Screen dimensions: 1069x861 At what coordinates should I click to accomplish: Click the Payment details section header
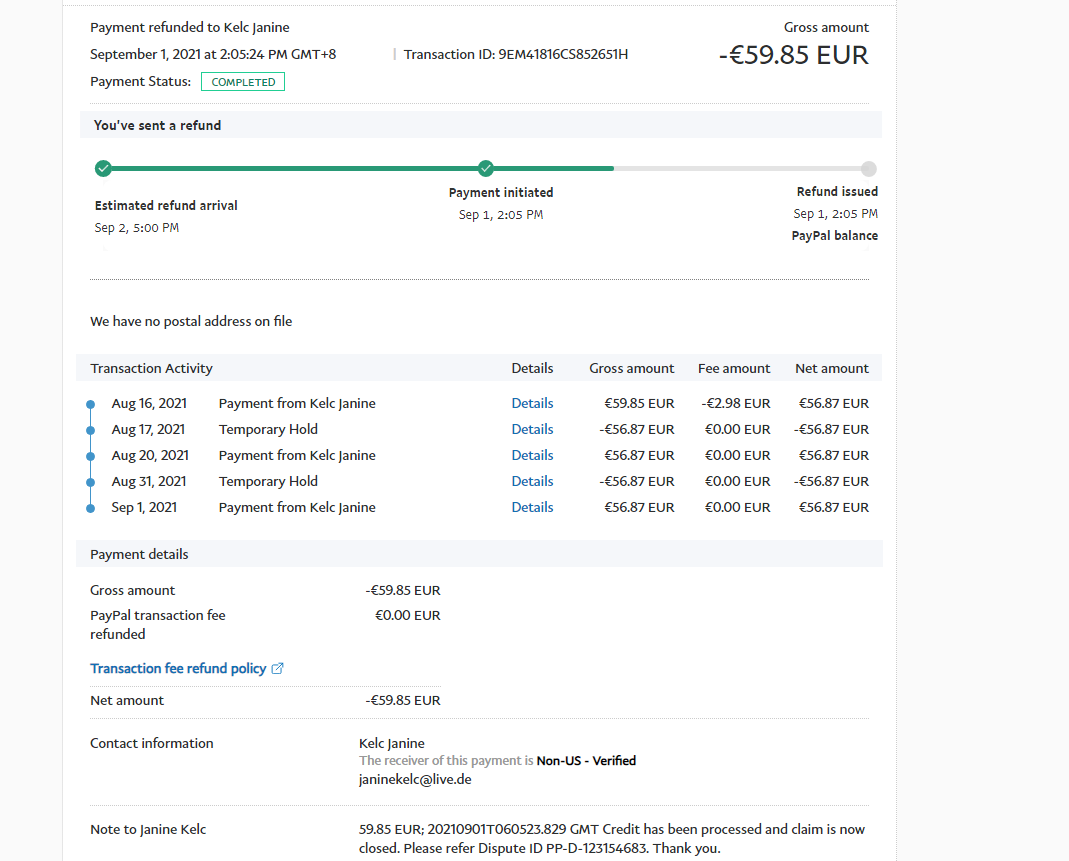[x=139, y=554]
